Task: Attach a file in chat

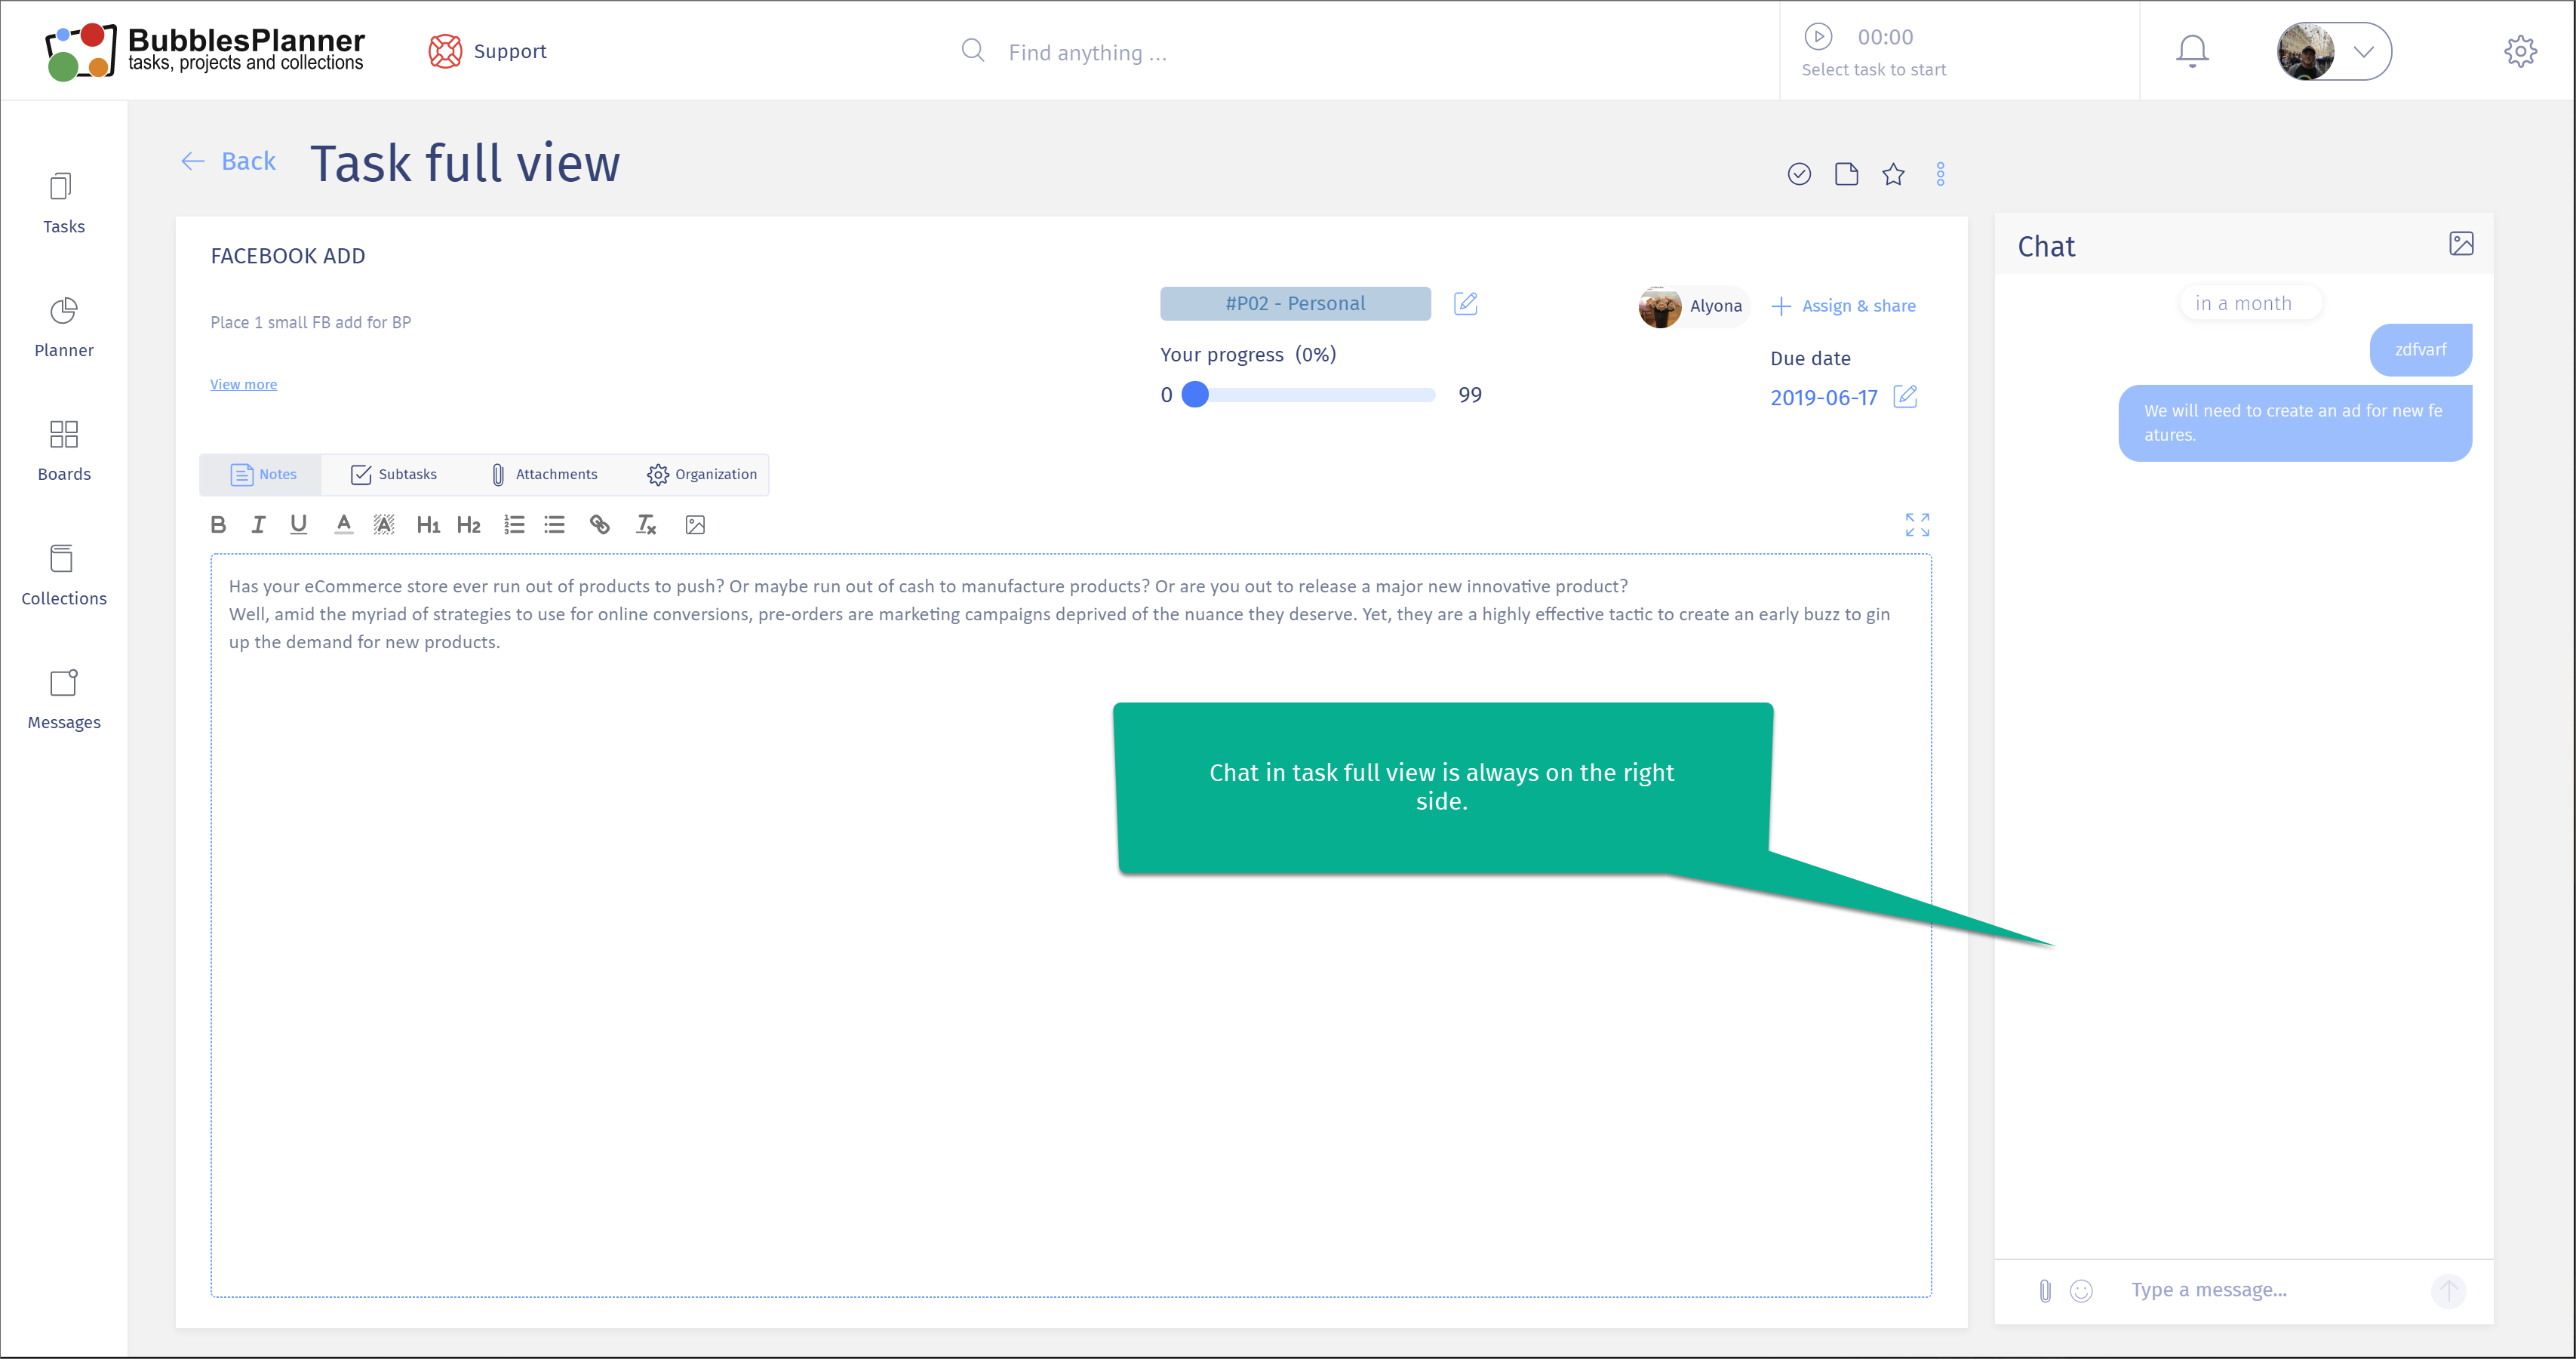Action: (x=2044, y=1290)
